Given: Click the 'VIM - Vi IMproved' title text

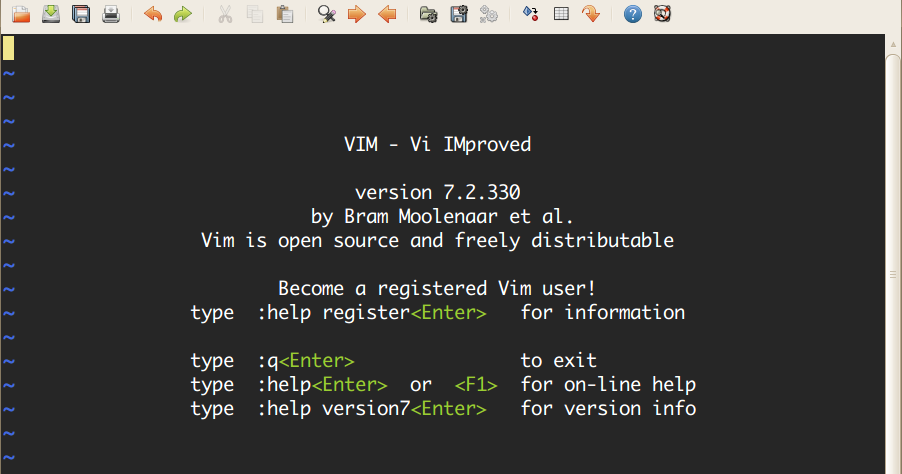Looking at the screenshot, I should point(437,144).
